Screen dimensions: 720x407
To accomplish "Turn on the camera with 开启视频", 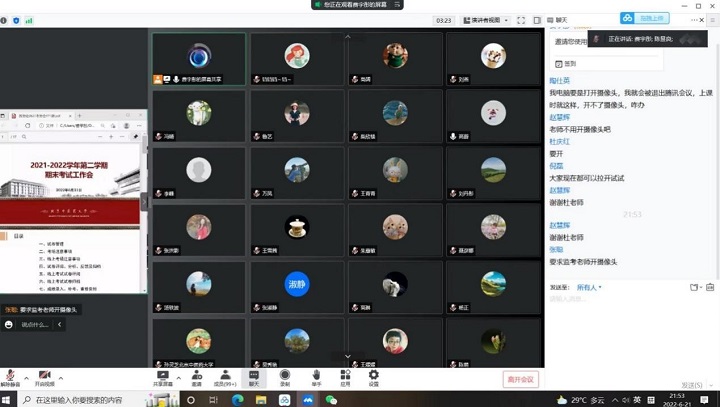I will point(44,376).
